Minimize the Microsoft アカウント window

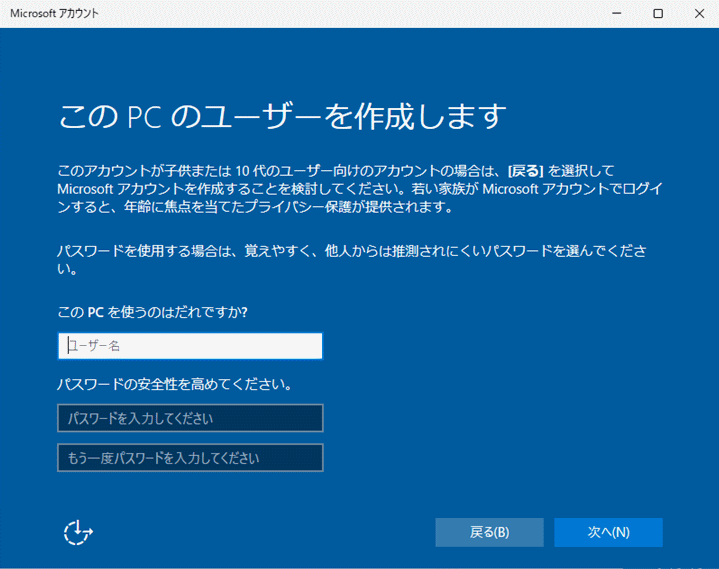[617, 13]
